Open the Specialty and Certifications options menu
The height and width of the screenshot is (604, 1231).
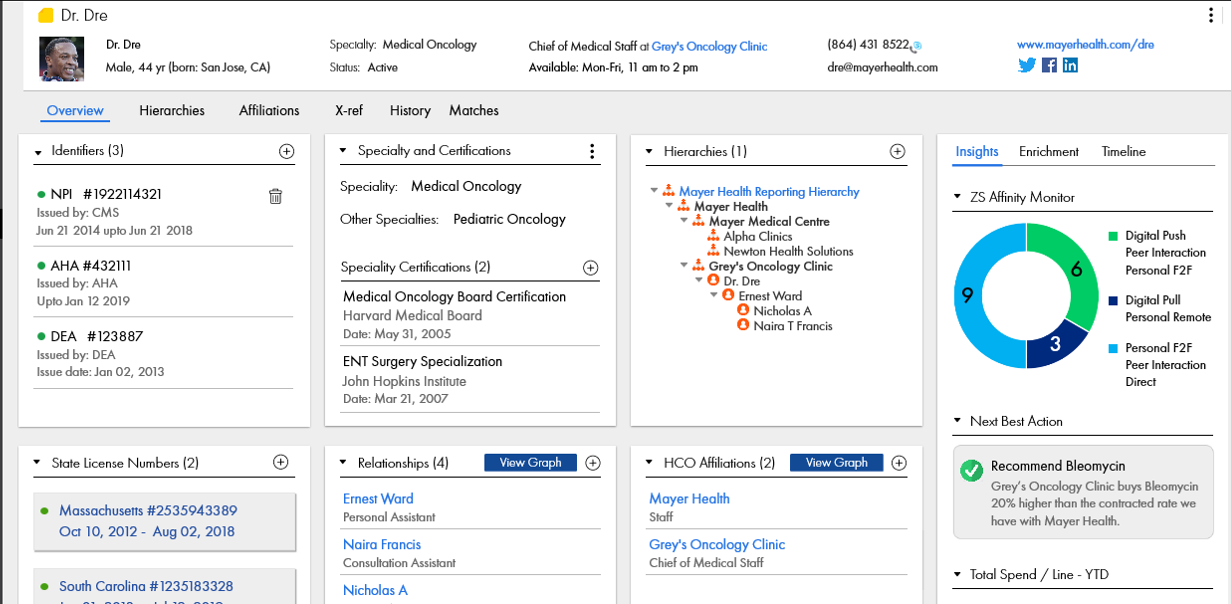[x=592, y=151]
